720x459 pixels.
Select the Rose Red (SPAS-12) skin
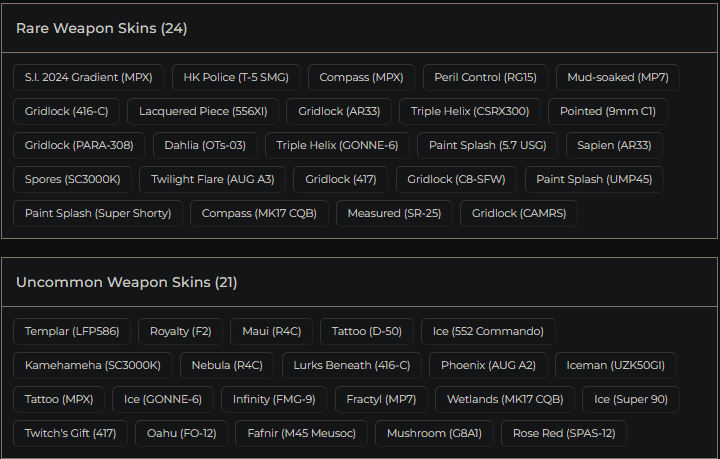pos(564,433)
